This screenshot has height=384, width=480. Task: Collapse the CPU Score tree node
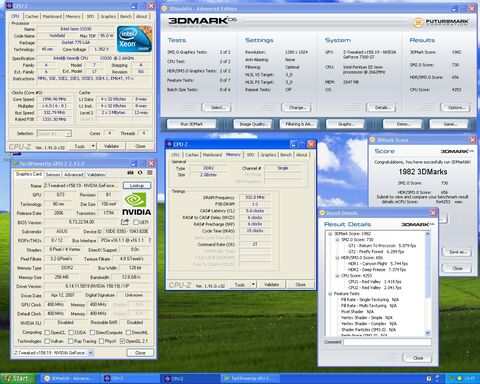pos(337,276)
